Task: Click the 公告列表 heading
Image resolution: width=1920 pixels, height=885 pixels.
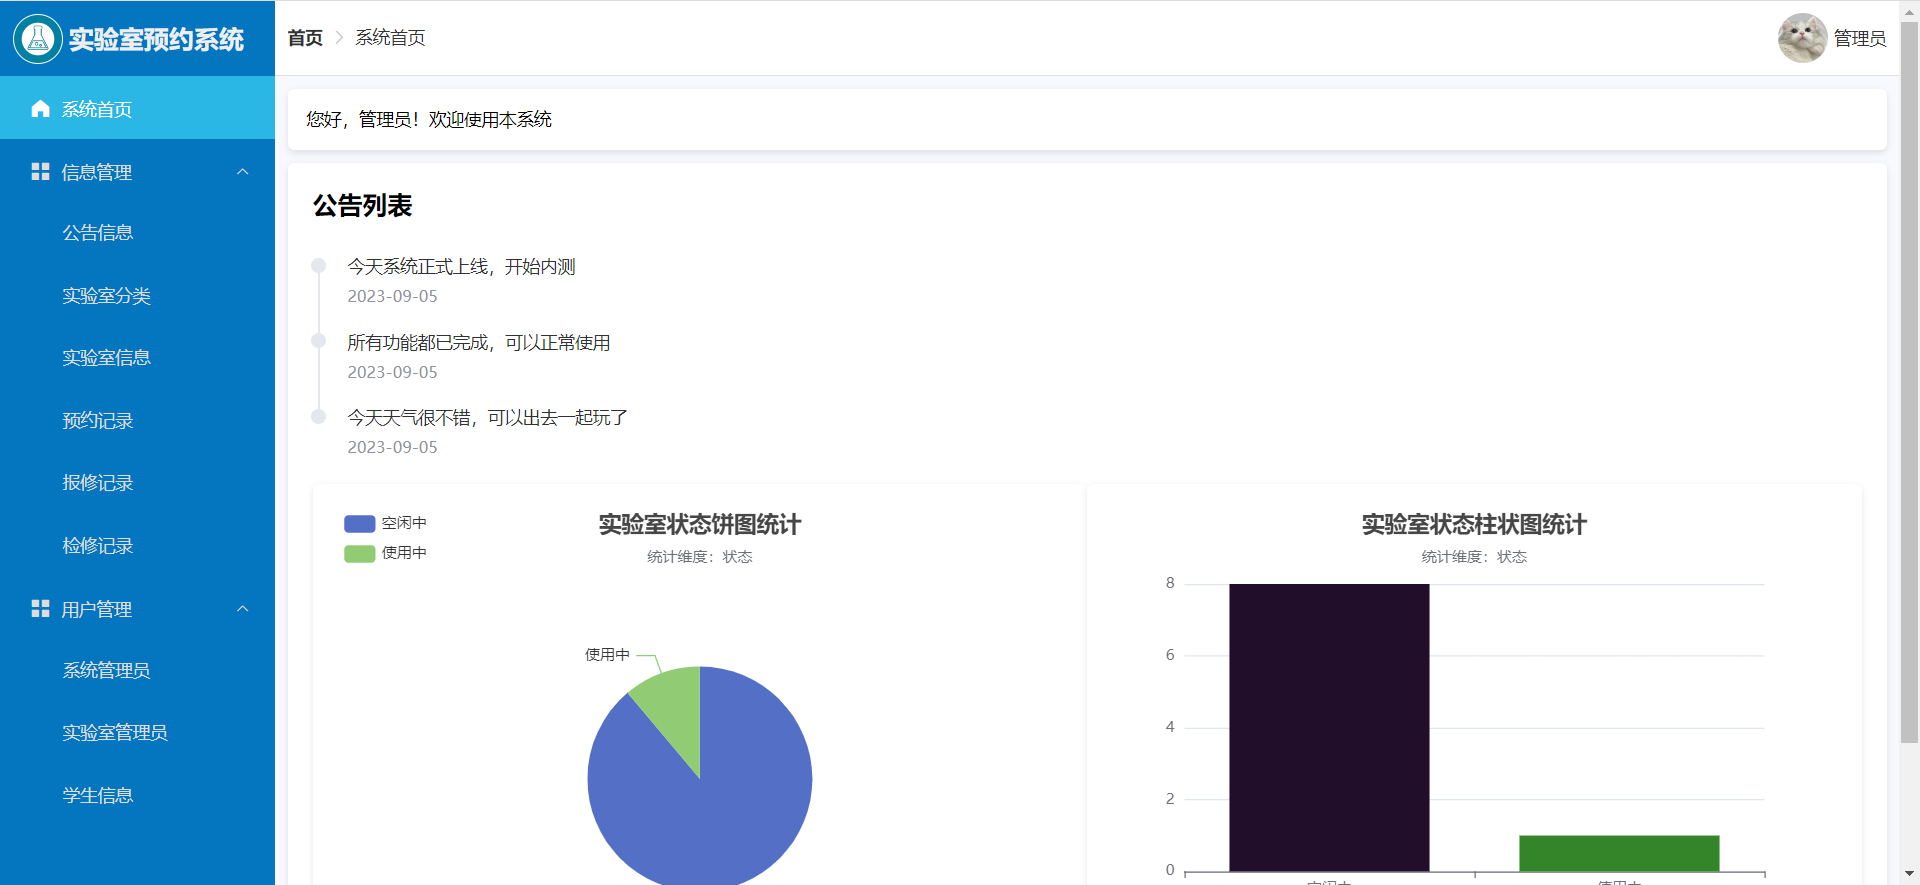Action: (x=362, y=206)
